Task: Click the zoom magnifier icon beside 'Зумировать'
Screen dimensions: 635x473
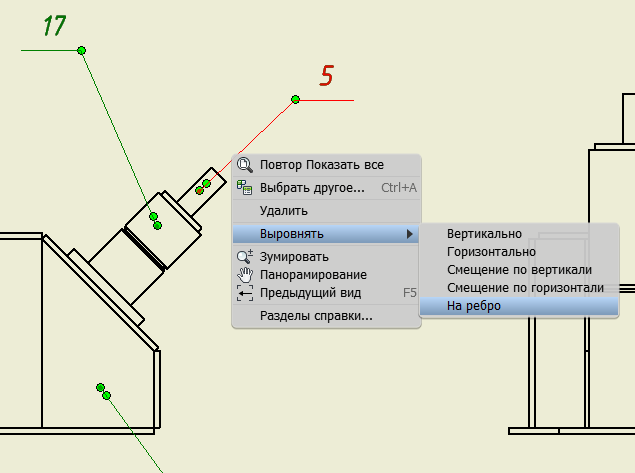Action: click(245, 256)
